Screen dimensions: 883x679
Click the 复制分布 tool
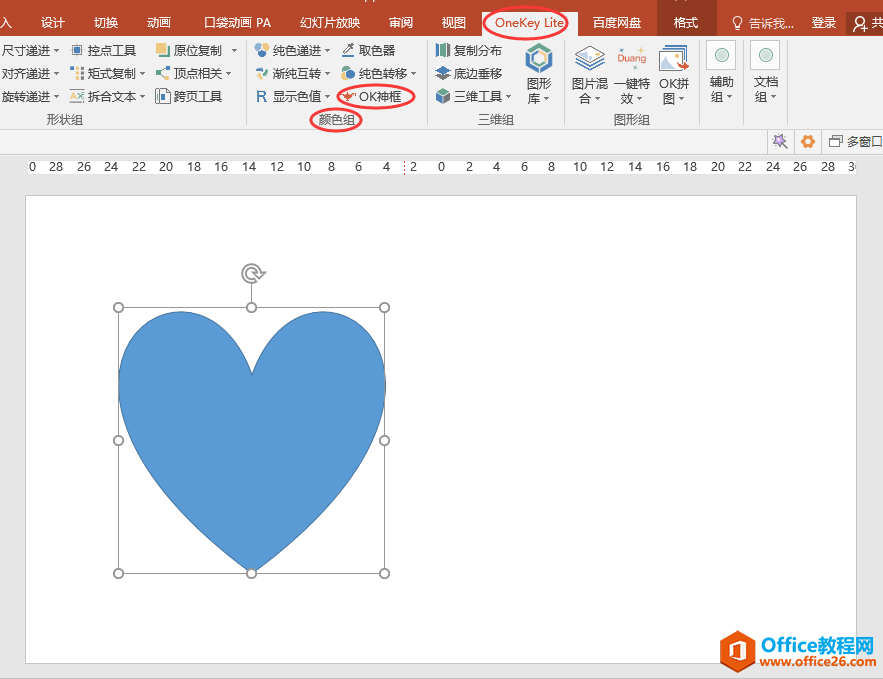coord(469,50)
